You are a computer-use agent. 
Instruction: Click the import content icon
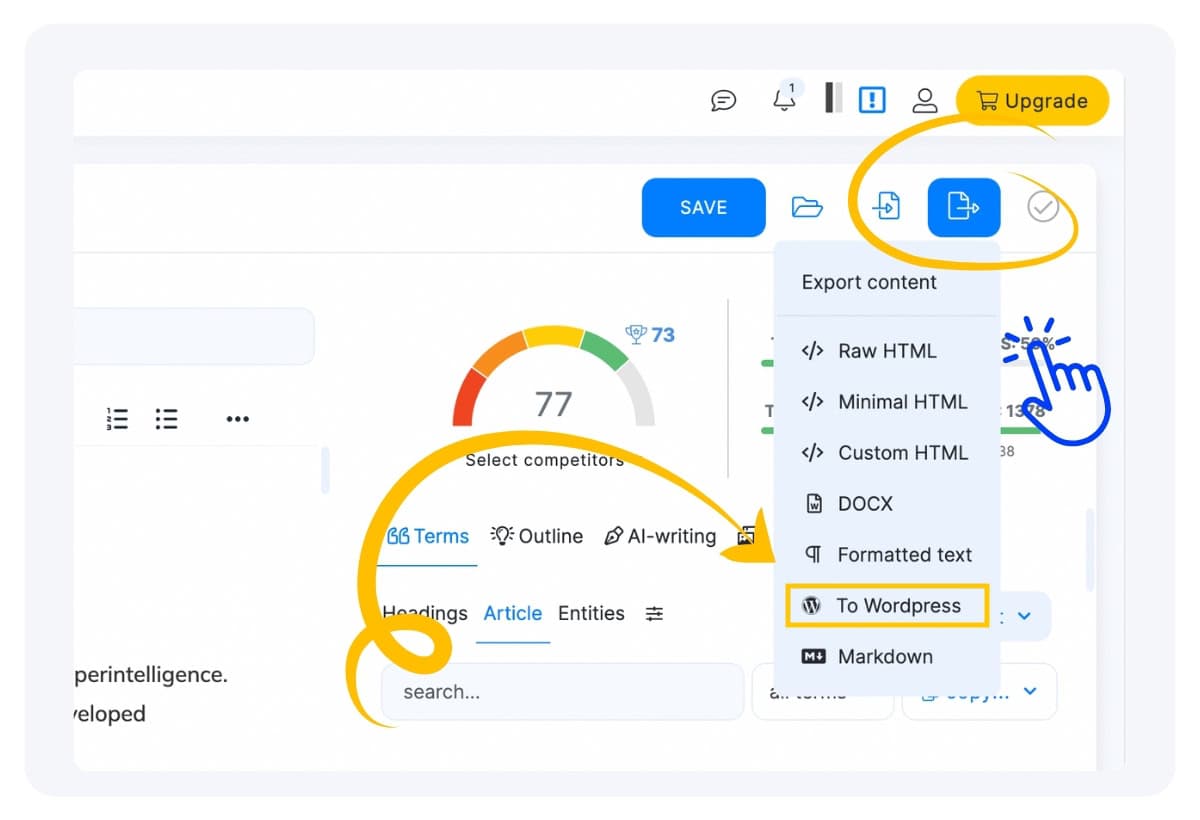point(886,207)
